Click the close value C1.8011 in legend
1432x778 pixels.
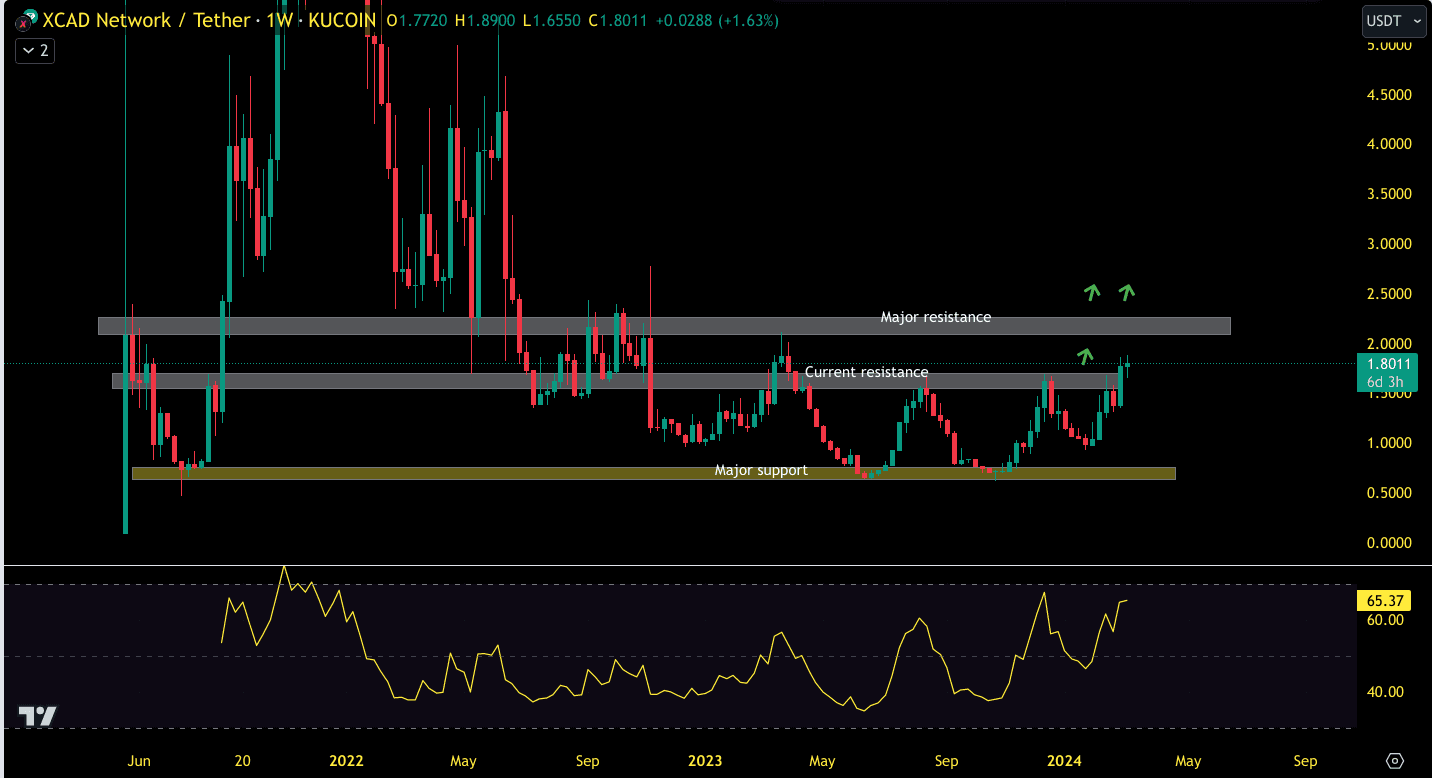[x=619, y=20]
